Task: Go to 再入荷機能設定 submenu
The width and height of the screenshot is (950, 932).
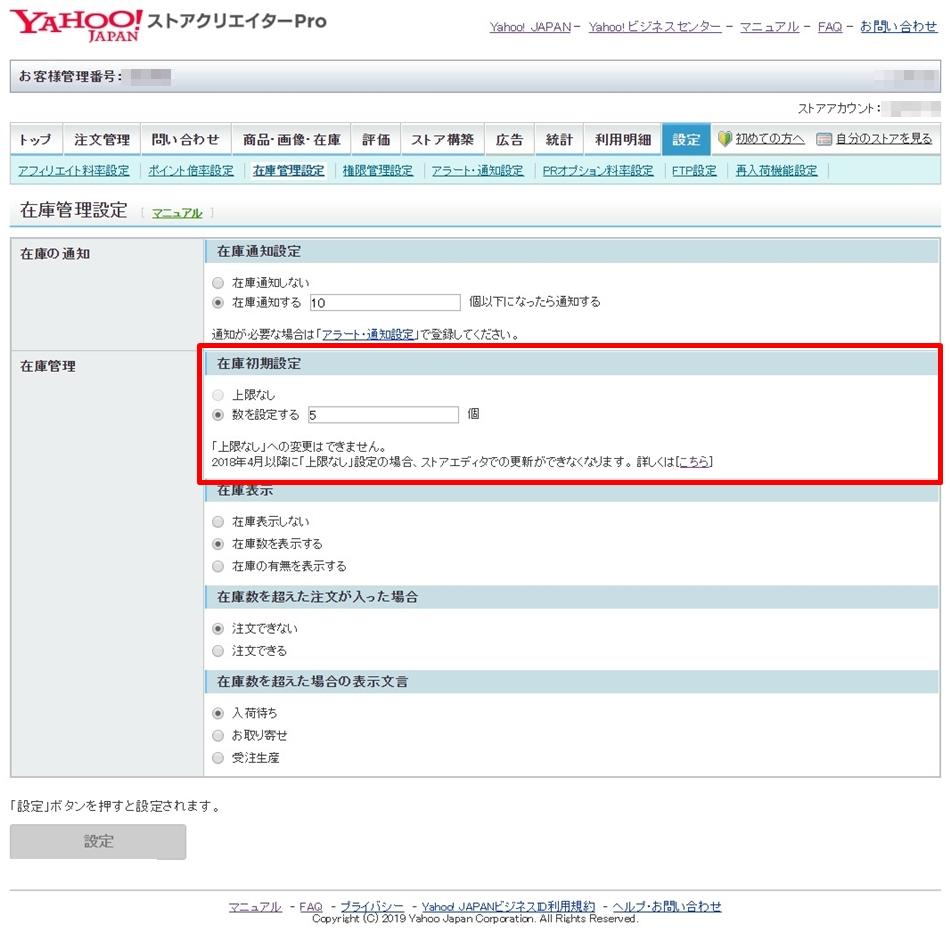Action: tap(776, 171)
